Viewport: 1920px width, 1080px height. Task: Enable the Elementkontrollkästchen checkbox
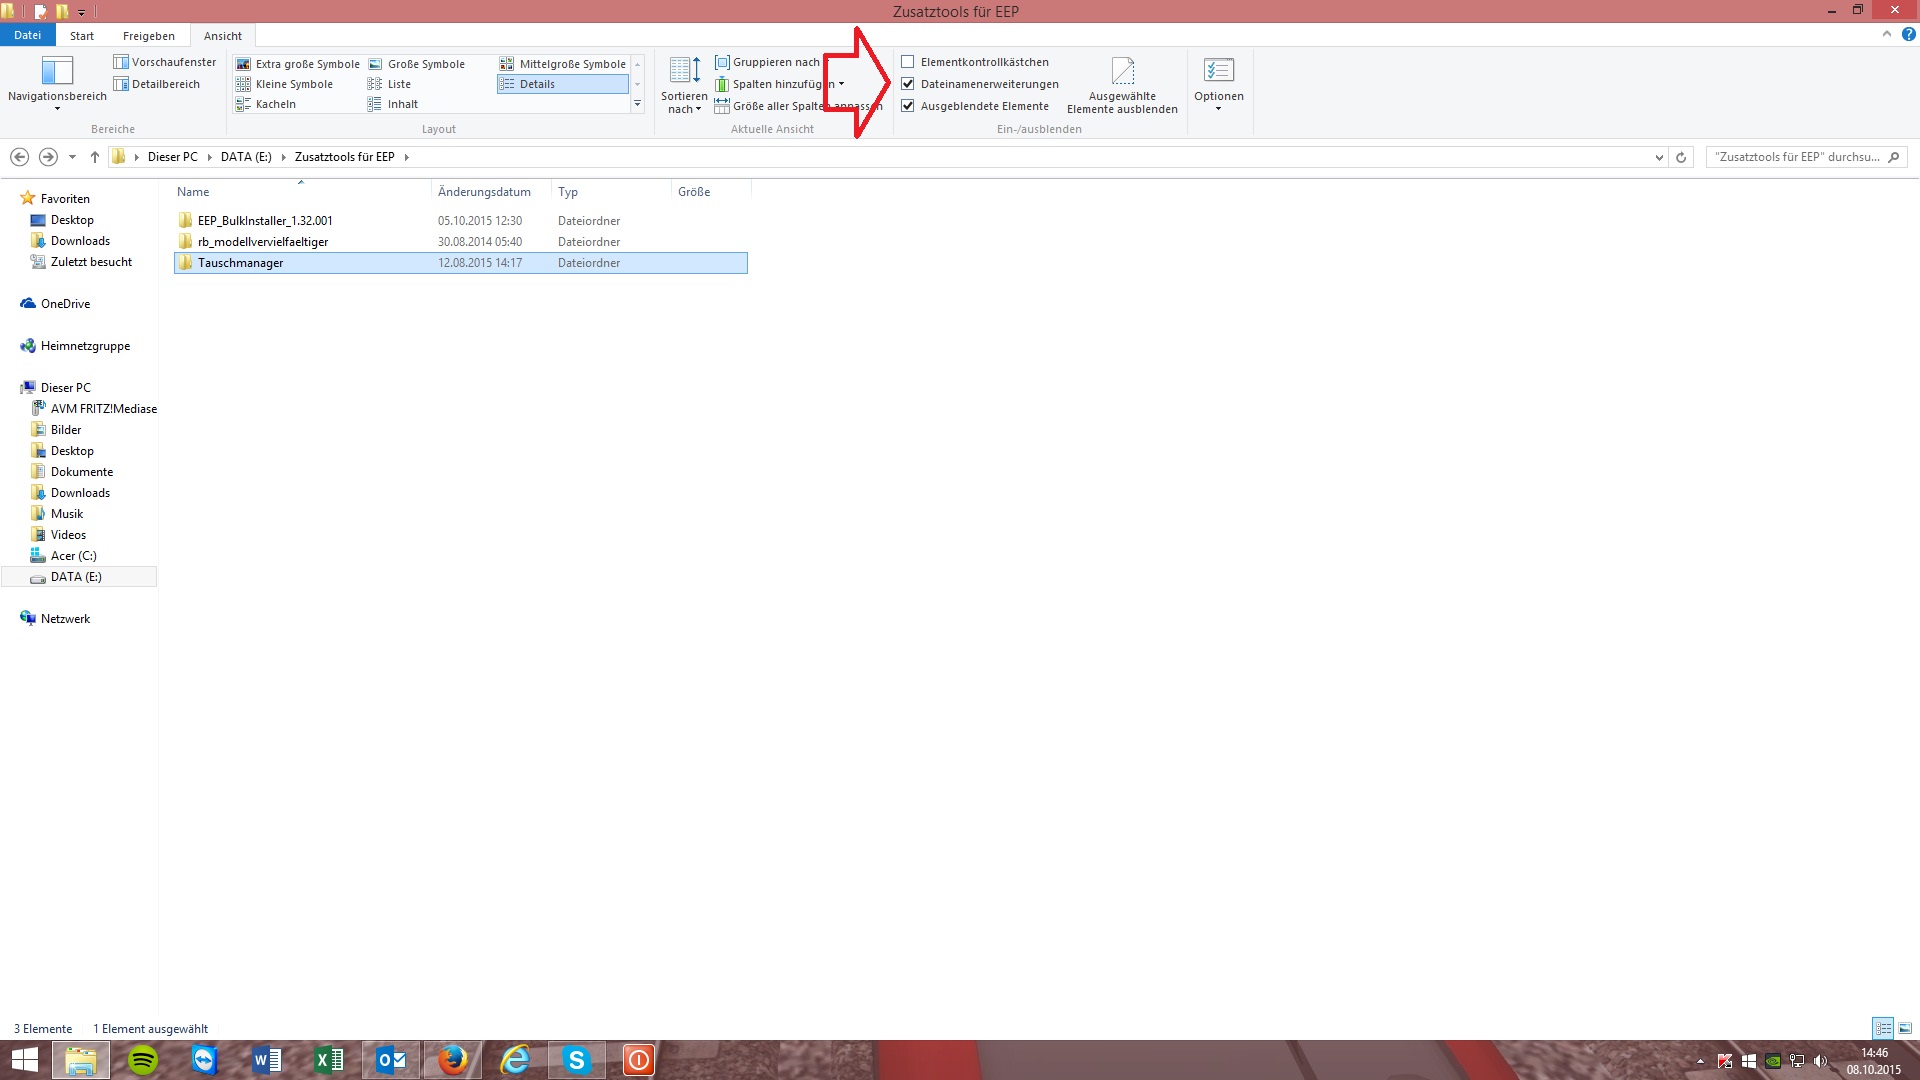coord(908,62)
